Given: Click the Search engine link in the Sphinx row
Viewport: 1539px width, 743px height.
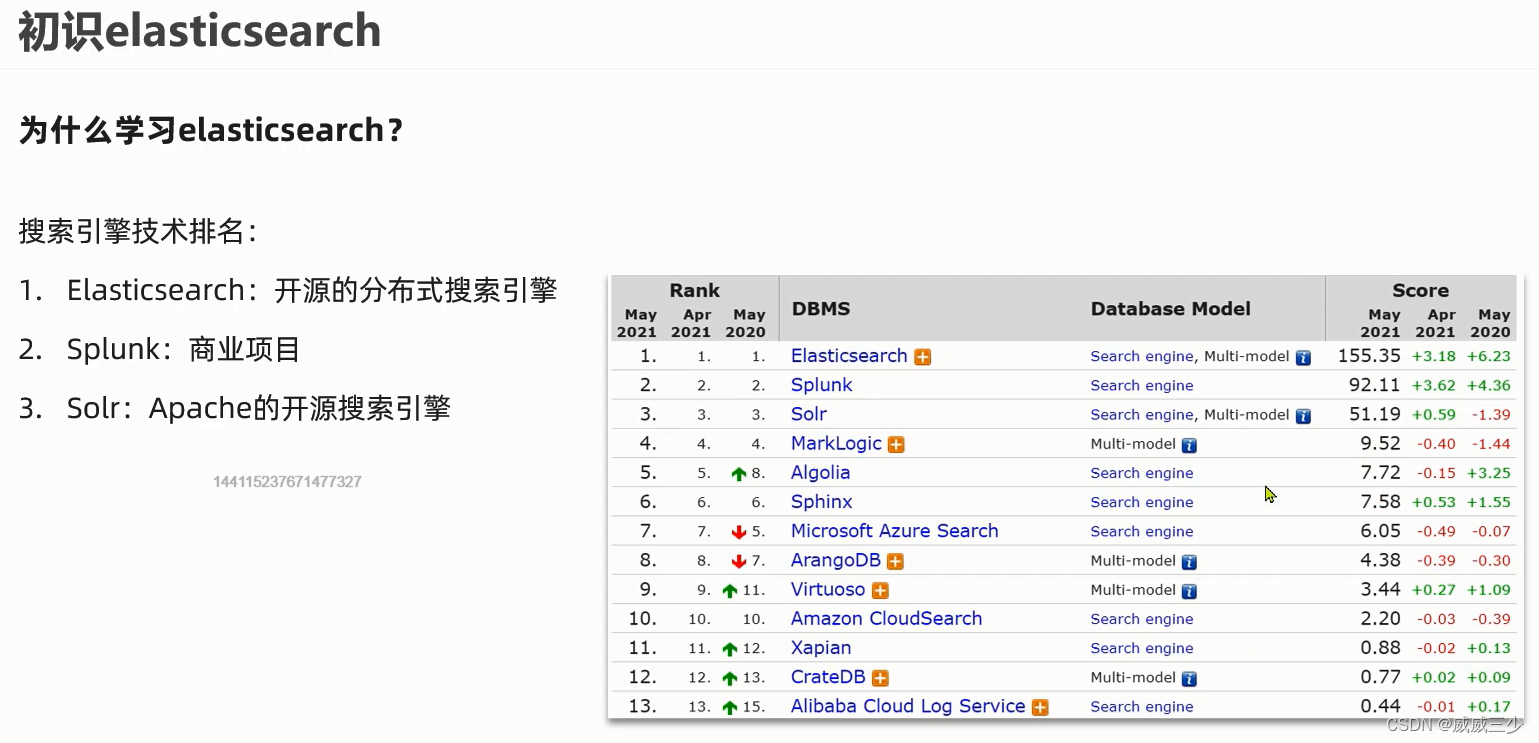Looking at the screenshot, I should (1142, 502).
